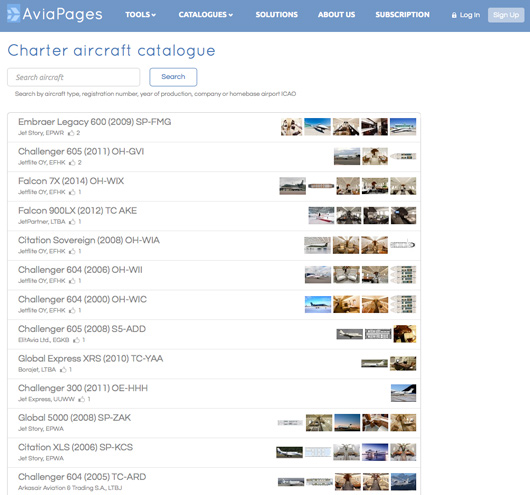Click thumbs-up icon for Challenger 300 OE-HHH
The image size is (530, 495).
coord(82,399)
